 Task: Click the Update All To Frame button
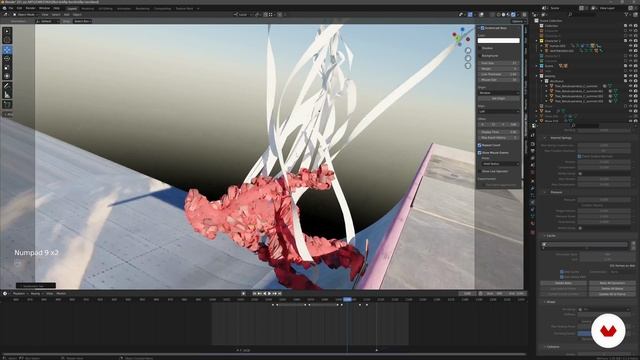click(612, 294)
